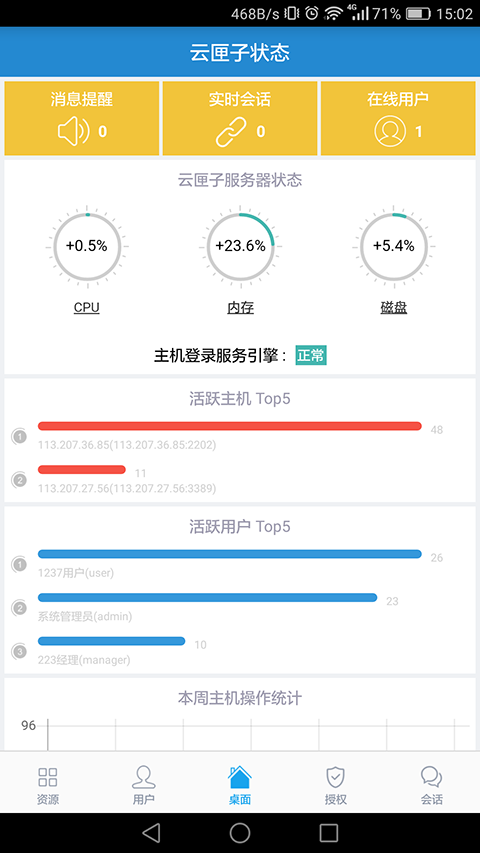Viewport: 480px width, 853px height.
Task: Tap the Android recent apps square
Action: coord(329,832)
